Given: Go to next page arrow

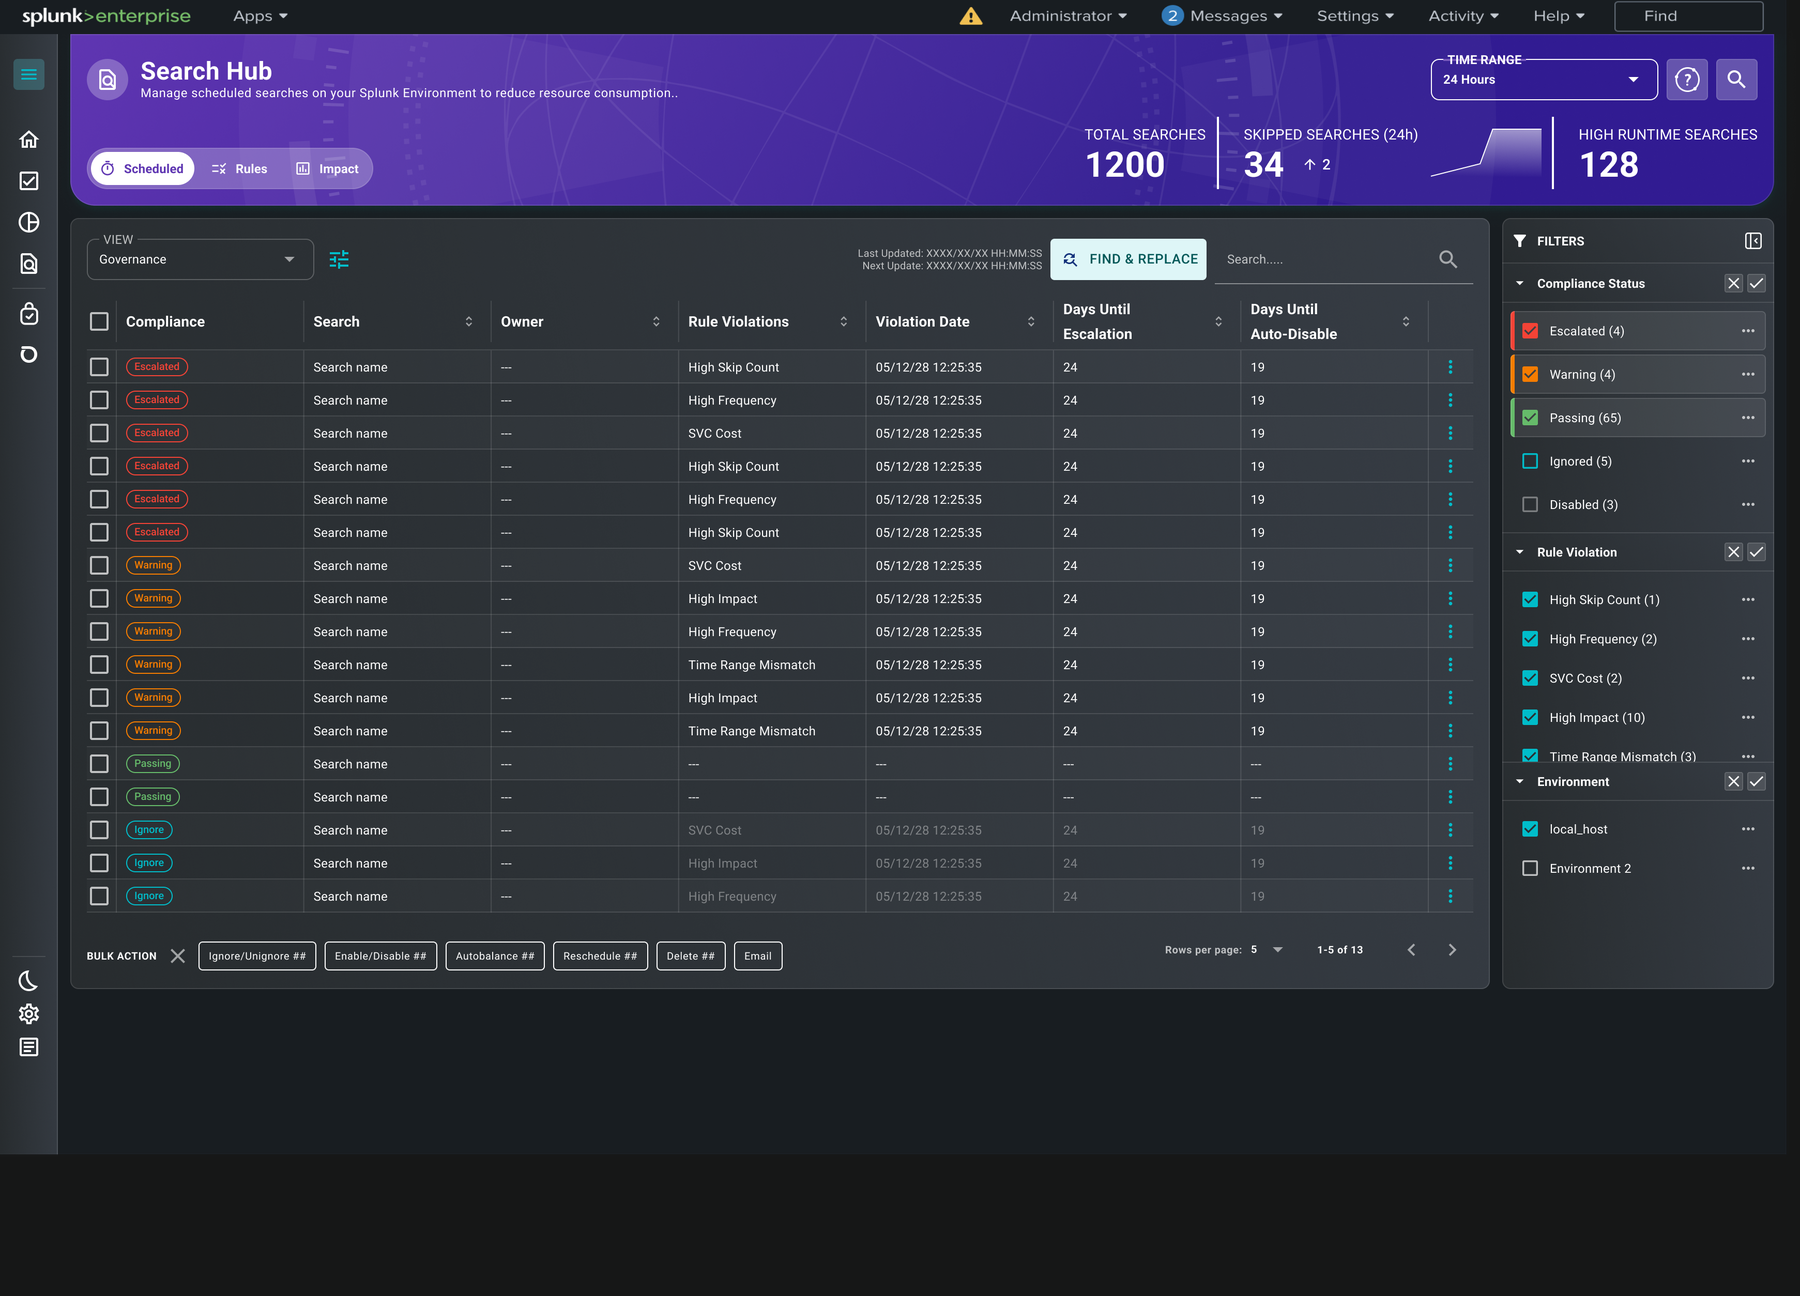Looking at the screenshot, I should (x=1452, y=950).
